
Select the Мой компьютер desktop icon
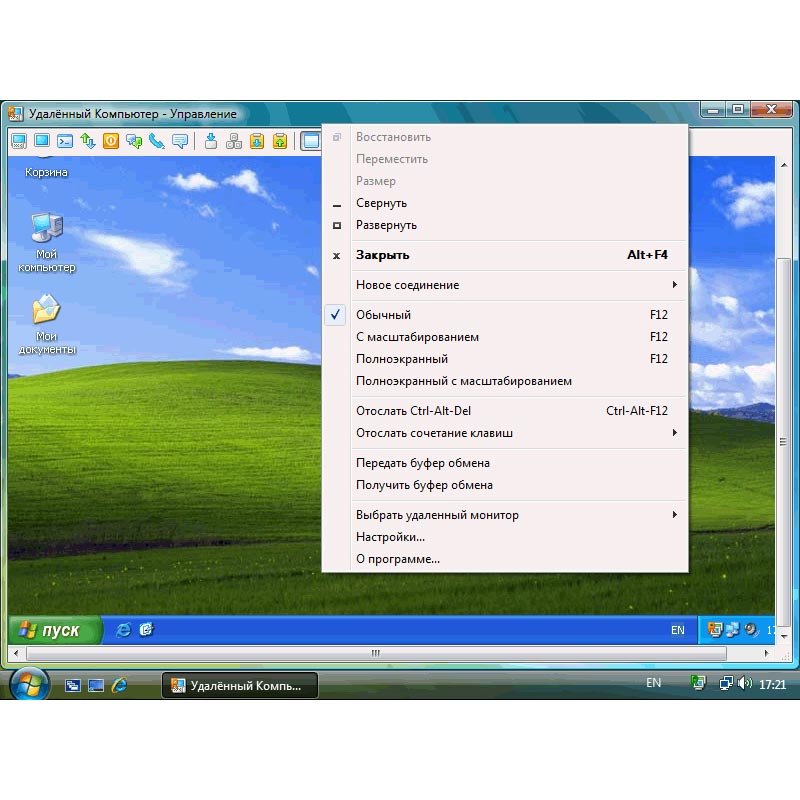(47, 243)
